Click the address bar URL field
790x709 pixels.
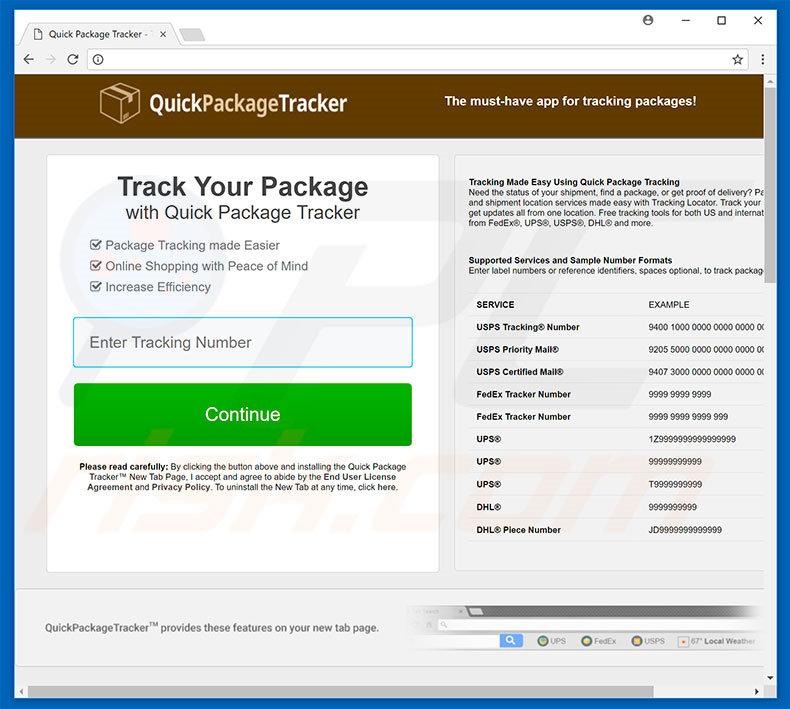(417, 59)
